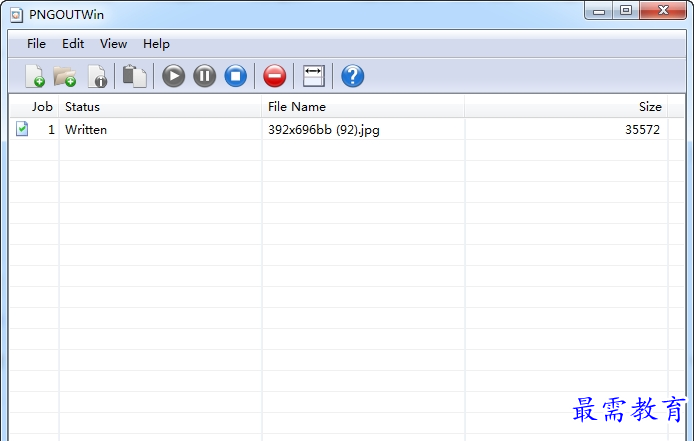Screen dimensions: 694x441
Task: Open the Help menu
Action: (x=156, y=44)
